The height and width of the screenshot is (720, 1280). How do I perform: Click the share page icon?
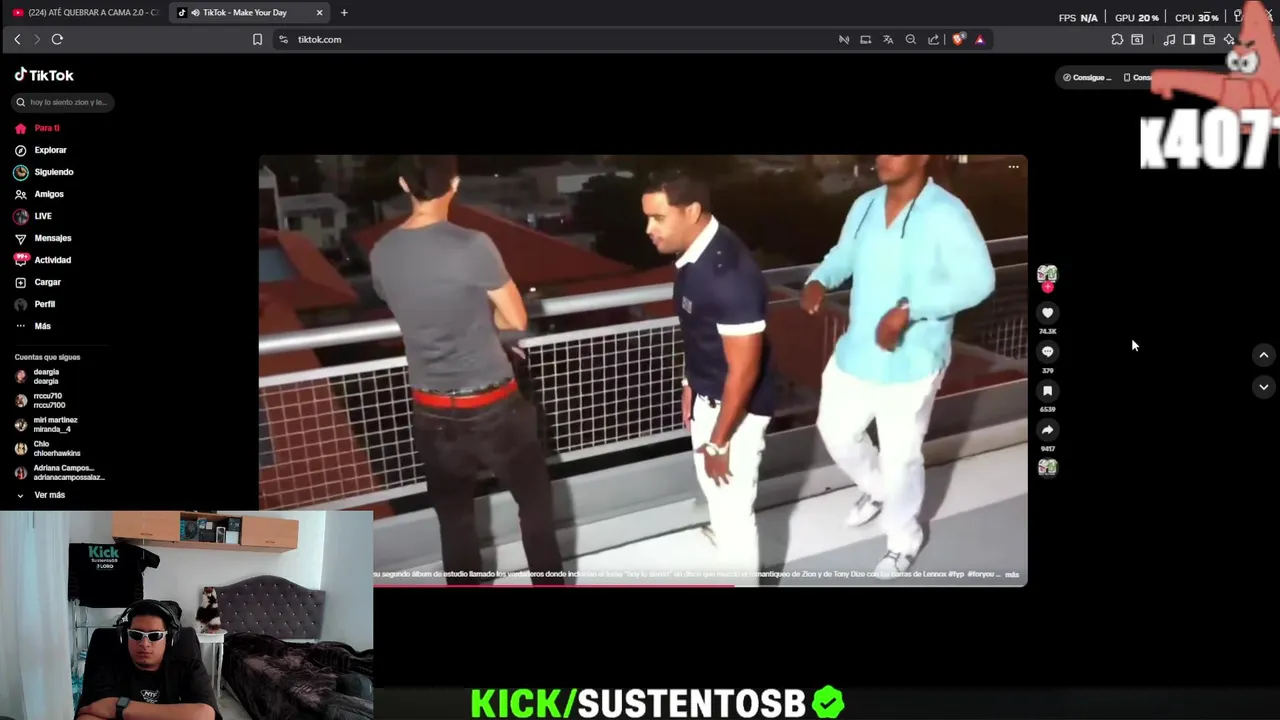pyautogui.click(x=934, y=39)
